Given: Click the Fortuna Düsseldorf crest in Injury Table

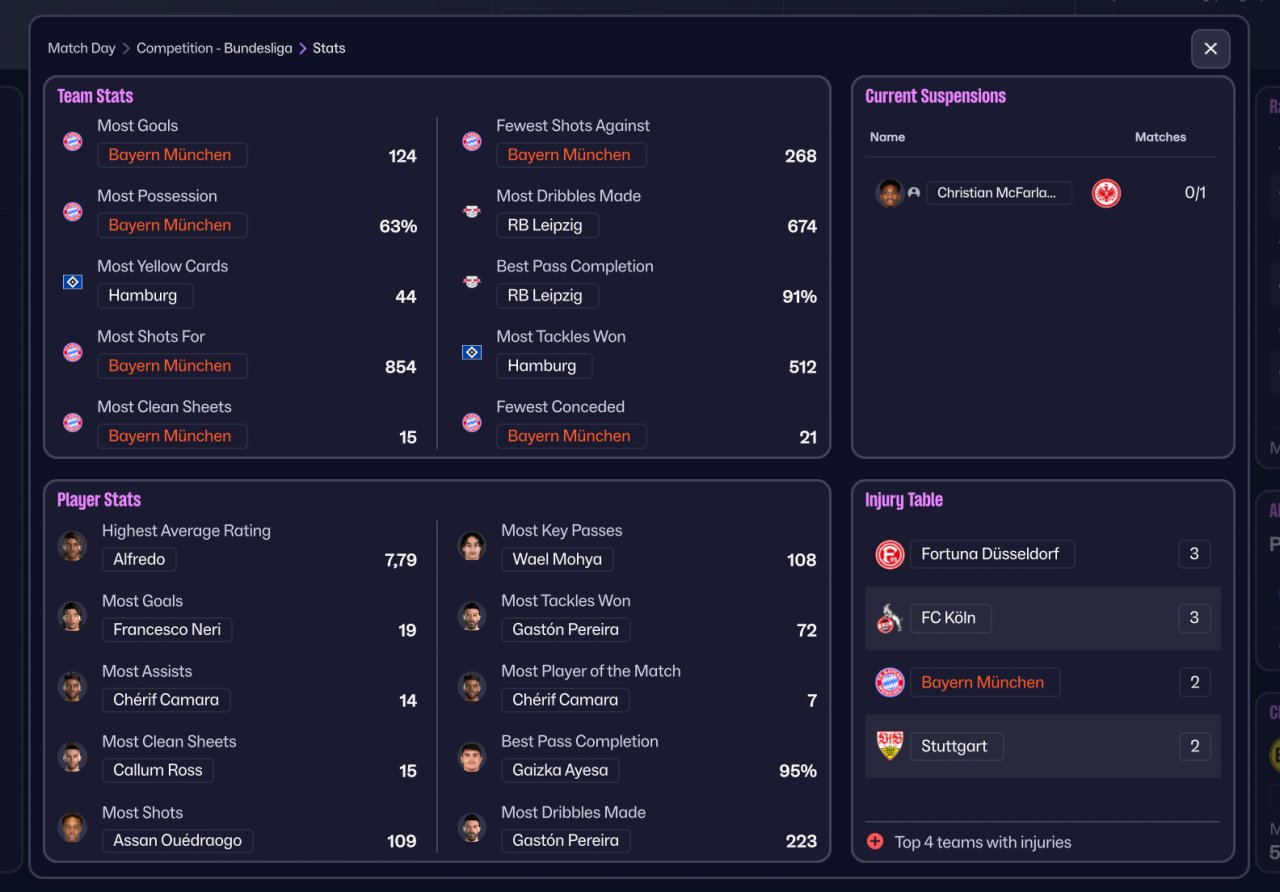Looking at the screenshot, I should click(890, 554).
